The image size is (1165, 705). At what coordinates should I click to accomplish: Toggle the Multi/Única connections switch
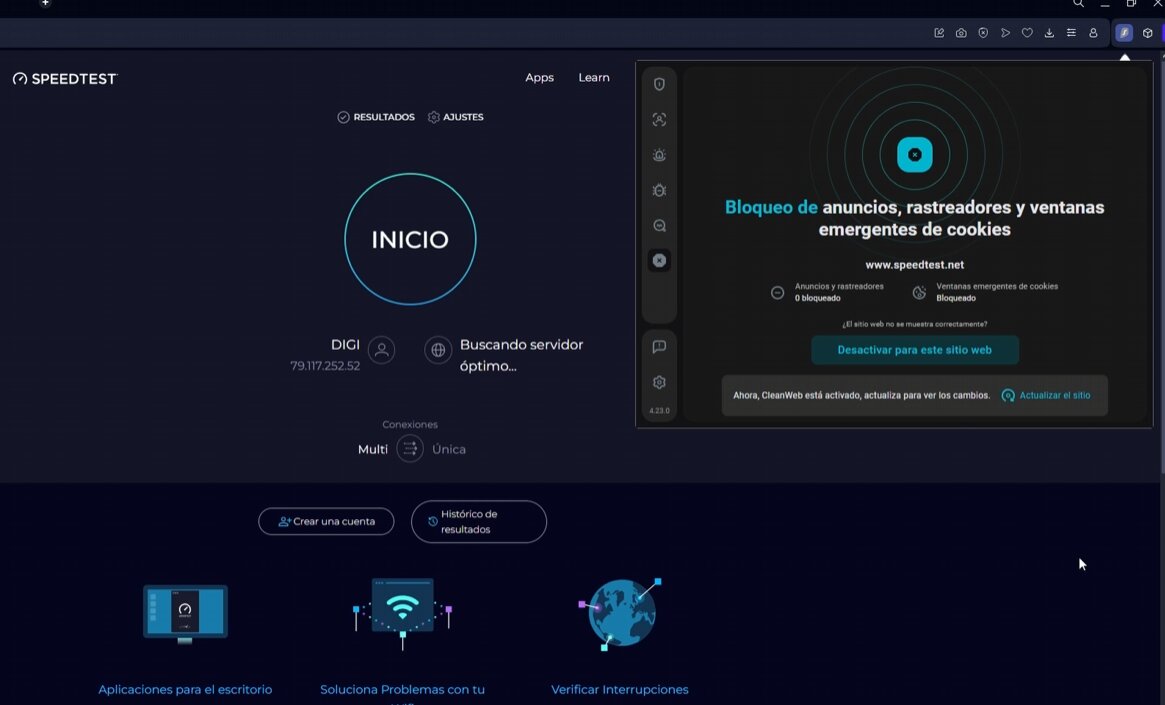click(x=410, y=449)
